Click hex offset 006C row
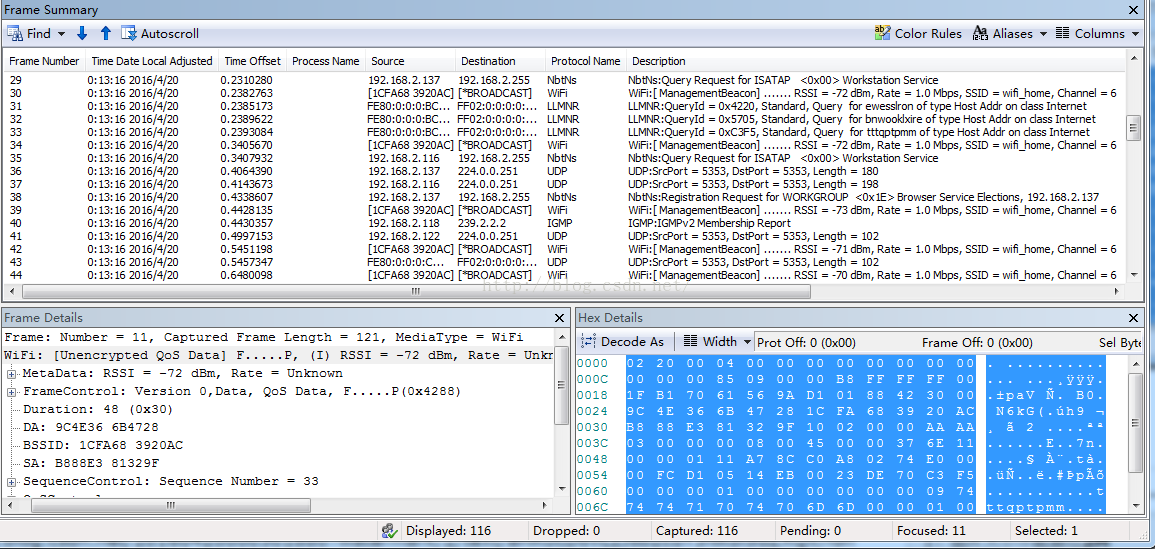Image resolution: width=1155 pixels, height=549 pixels. [842, 507]
